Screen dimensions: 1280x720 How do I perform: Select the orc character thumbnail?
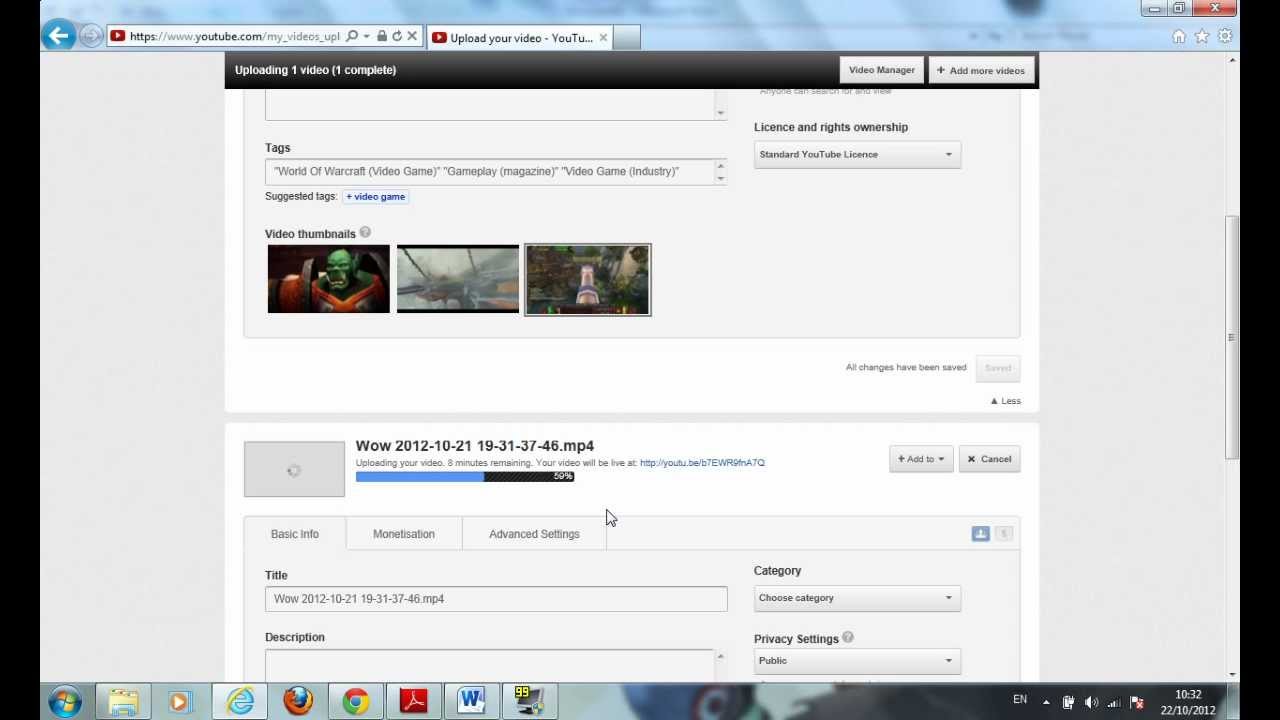pos(328,279)
